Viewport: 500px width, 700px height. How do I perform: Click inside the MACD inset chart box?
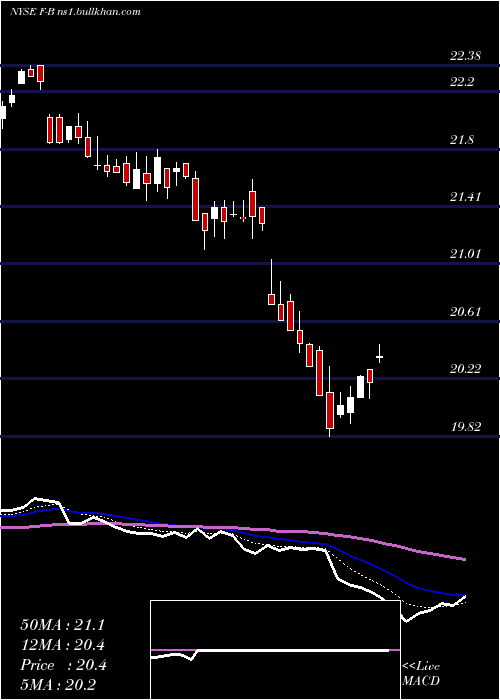click(275, 650)
